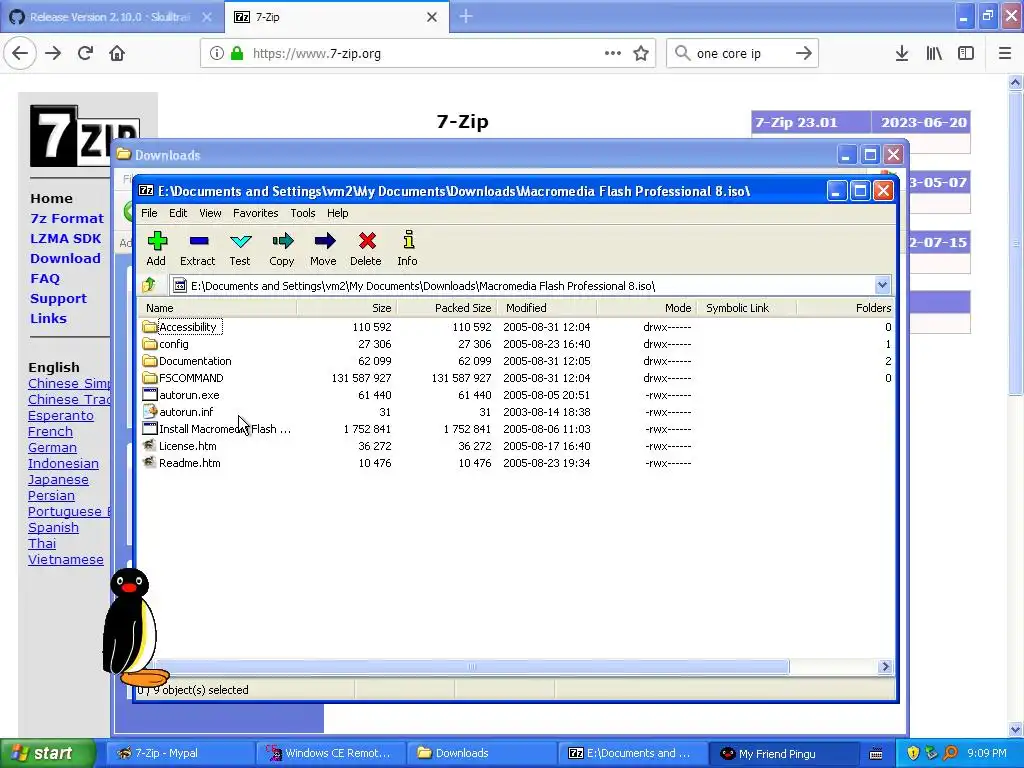
Task: Reload the 7-zip.org page
Action: 85,53
